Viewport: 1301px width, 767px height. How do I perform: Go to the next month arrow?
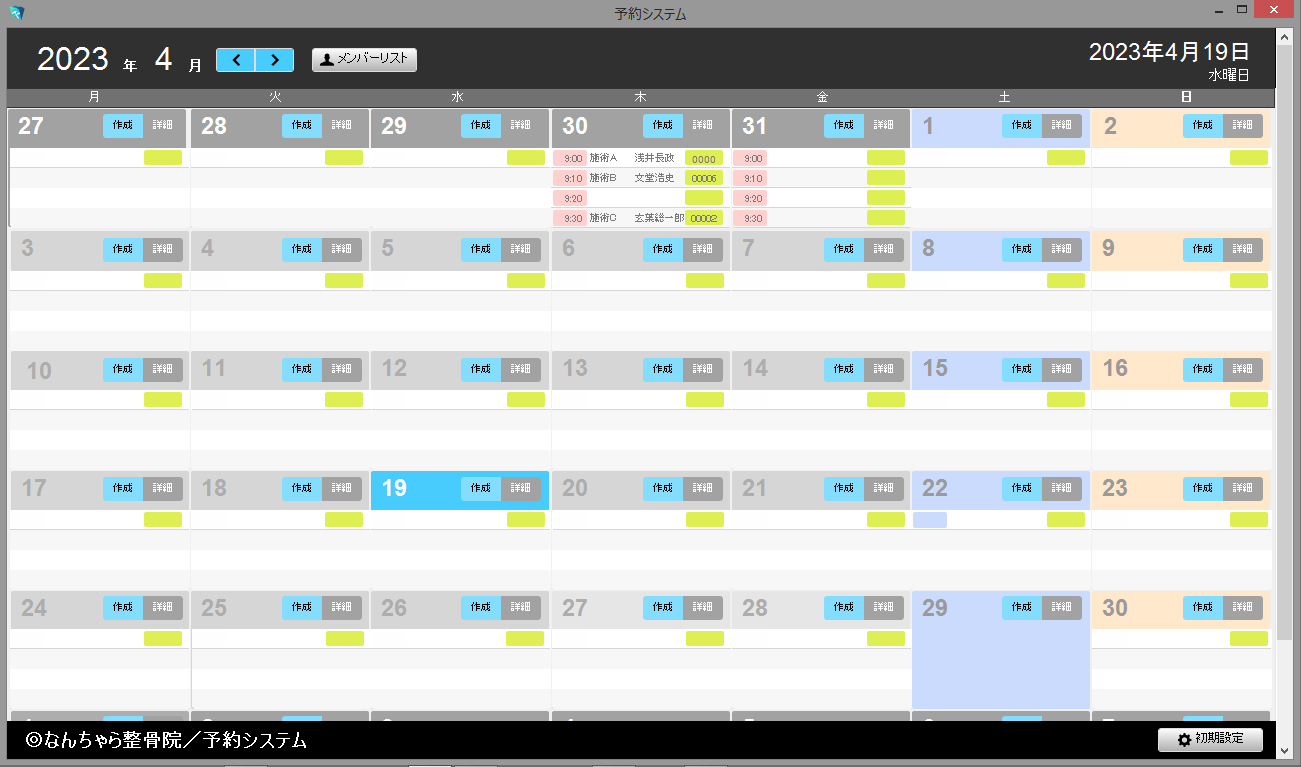pyautogui.click(x=275, y=60)
